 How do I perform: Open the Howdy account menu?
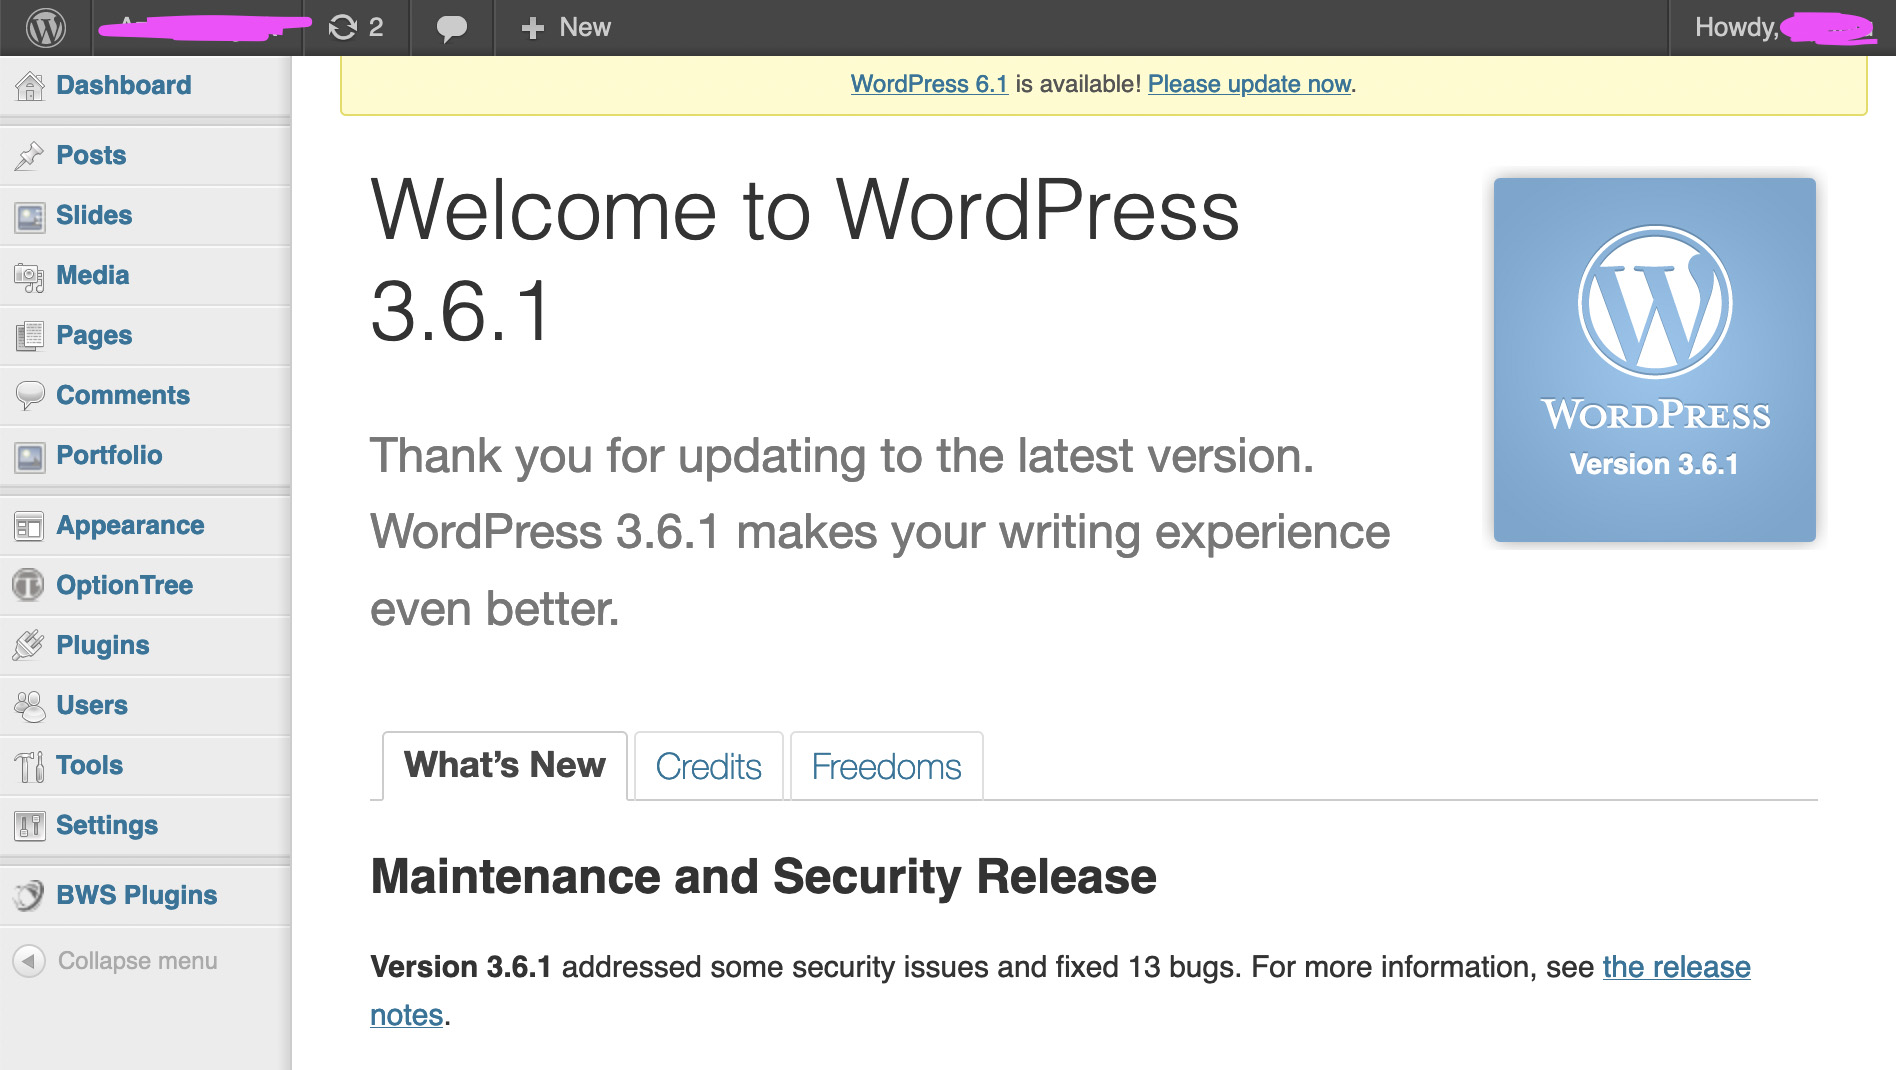(x=1782, y=27)
